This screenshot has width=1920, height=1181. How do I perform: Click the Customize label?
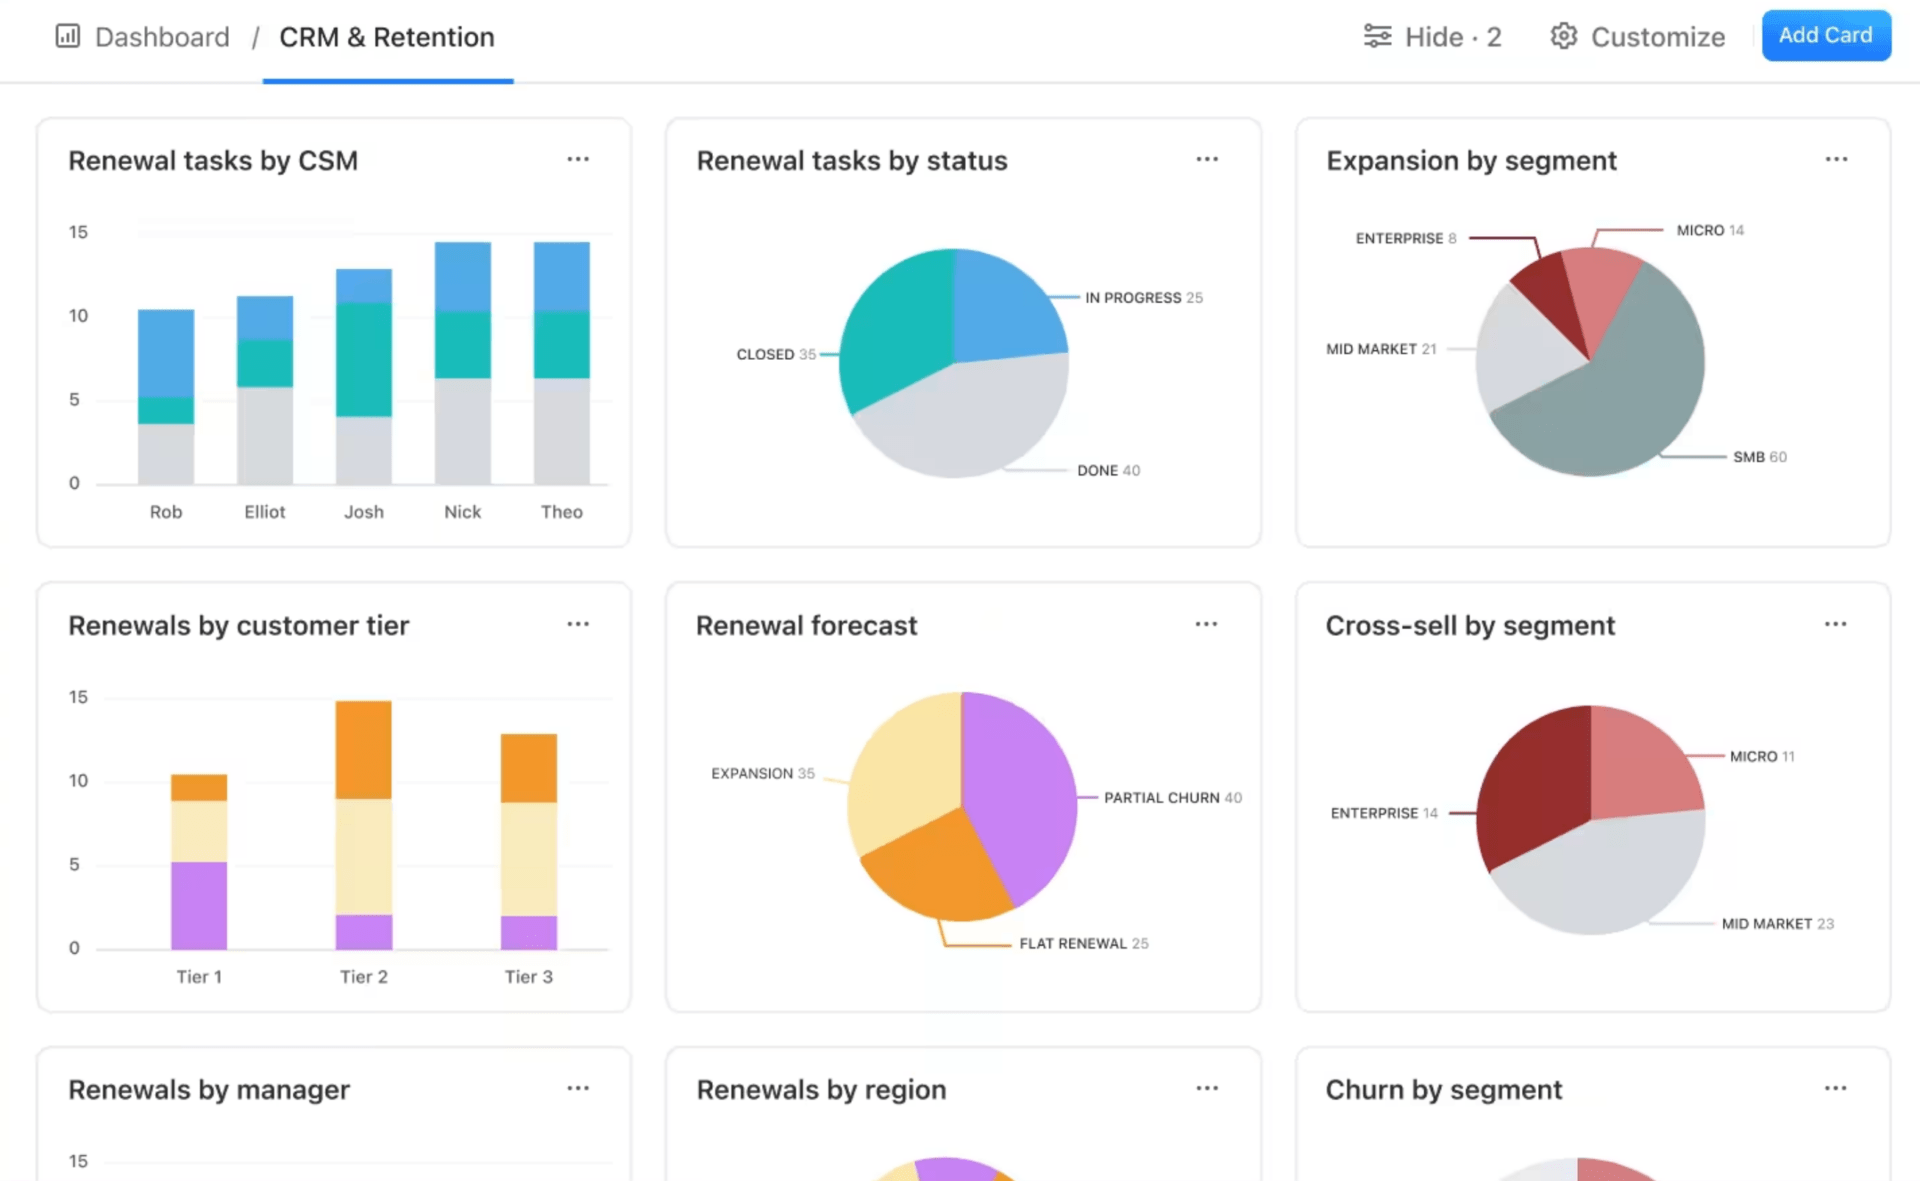[x=1658, y=36]
